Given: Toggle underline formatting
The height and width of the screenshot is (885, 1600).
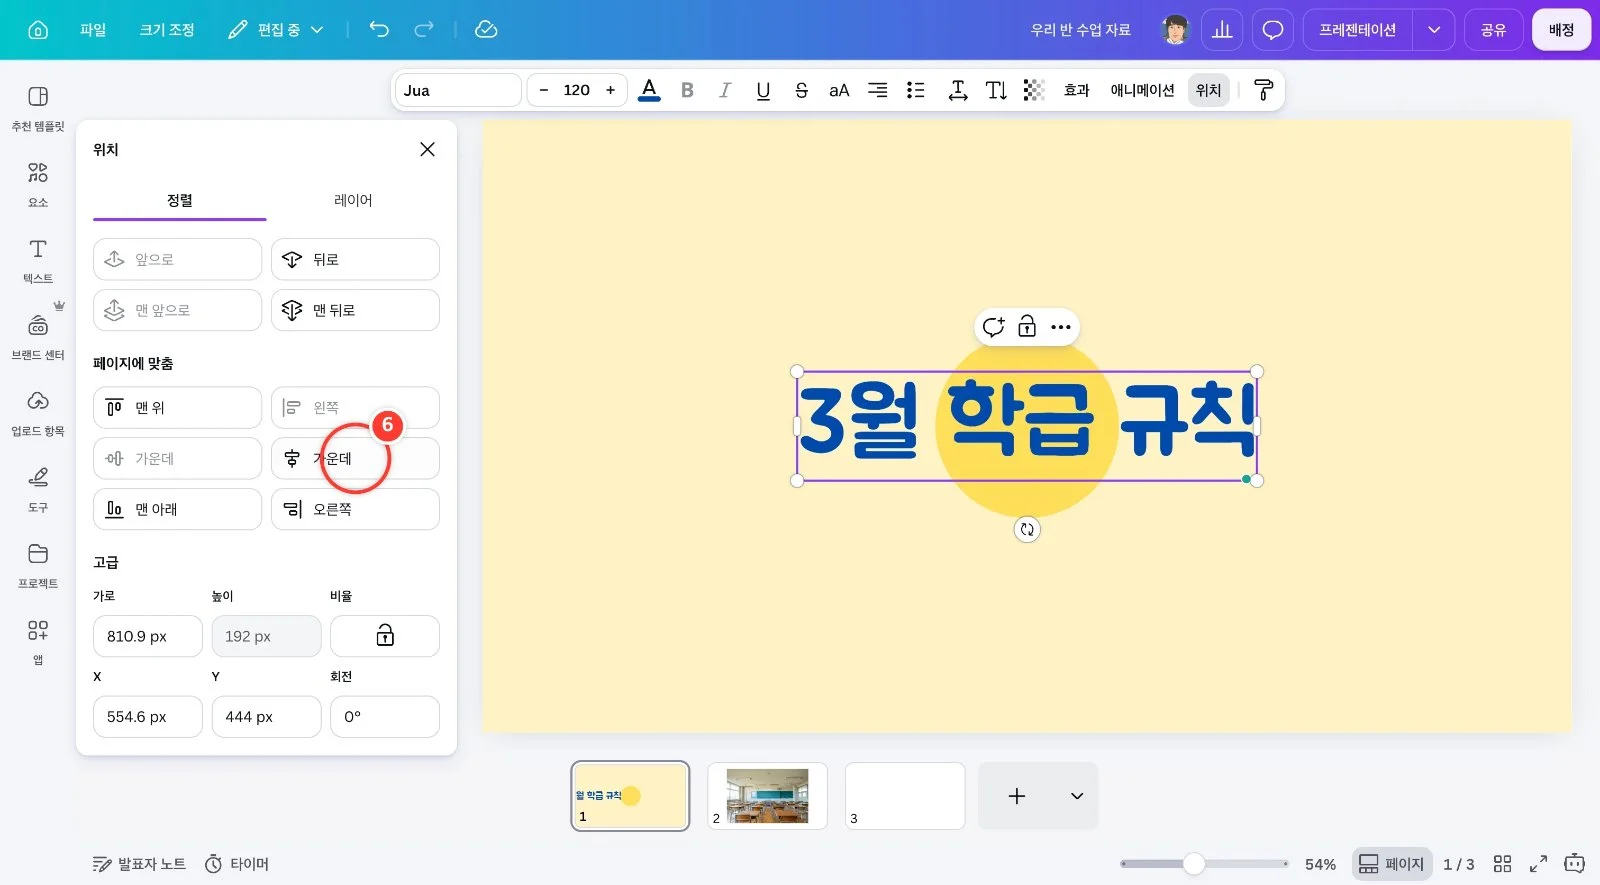Looking at the screenshot, I should pos(763,90).
